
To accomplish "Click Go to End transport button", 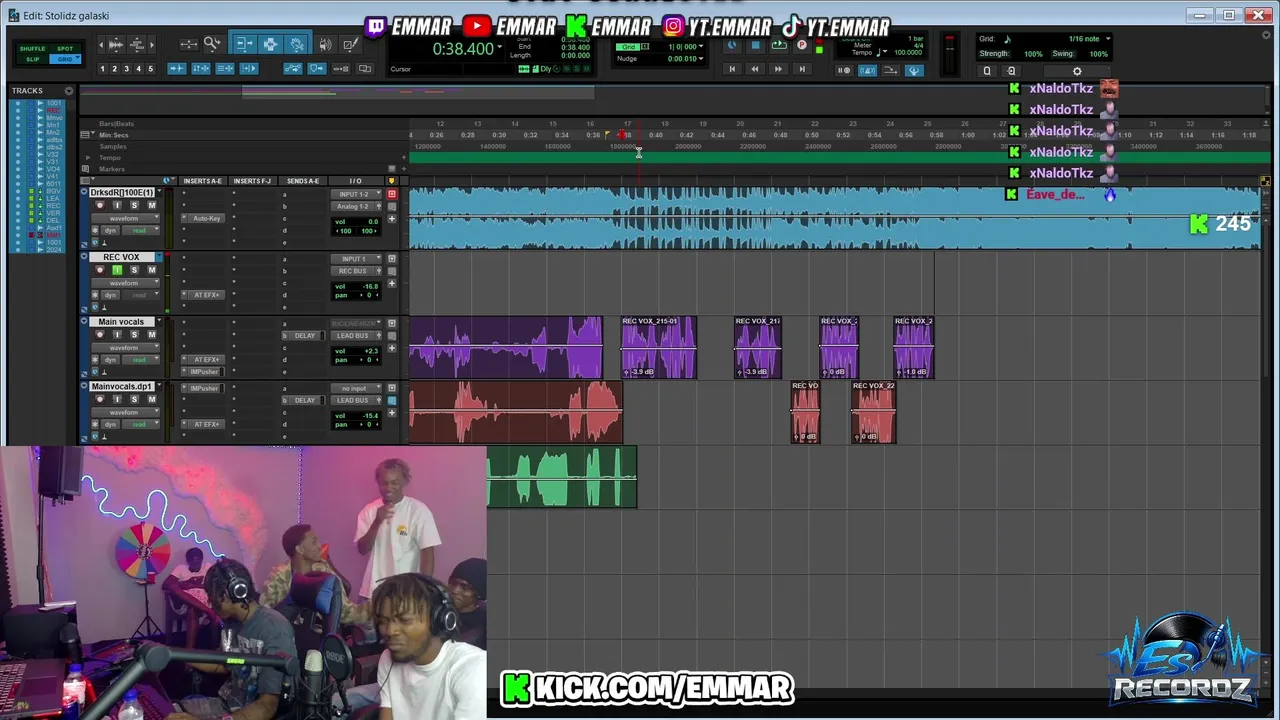I will pos(801,69).
